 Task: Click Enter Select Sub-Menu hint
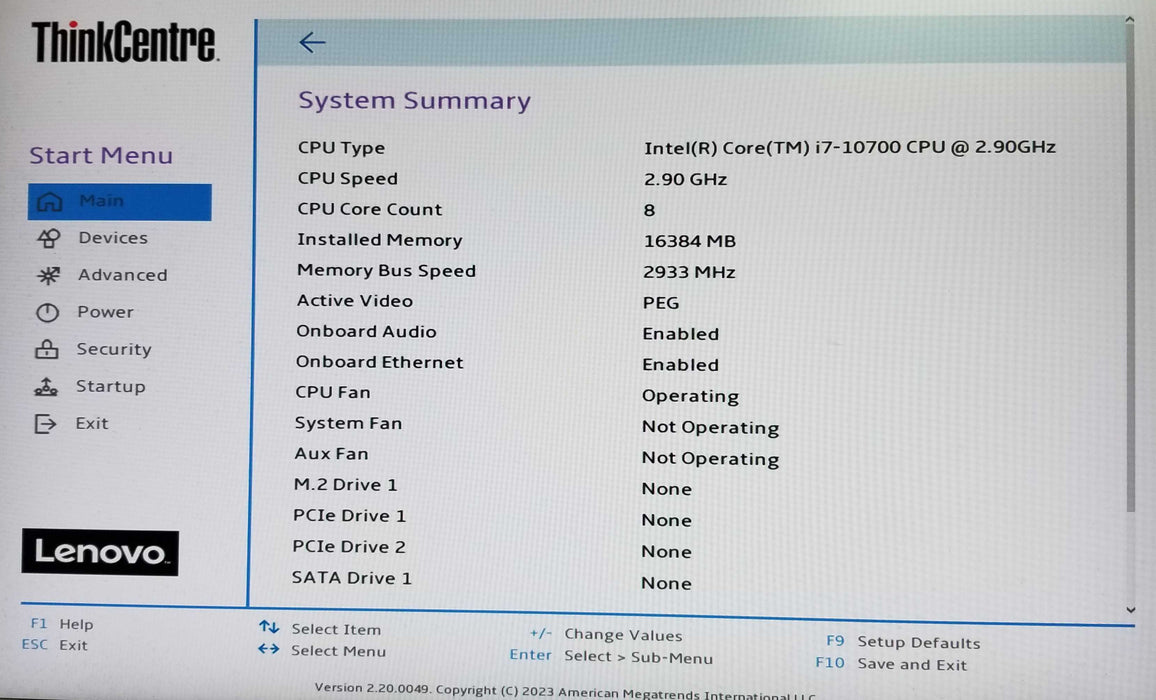pyautogui.click(x=611, y=656)
